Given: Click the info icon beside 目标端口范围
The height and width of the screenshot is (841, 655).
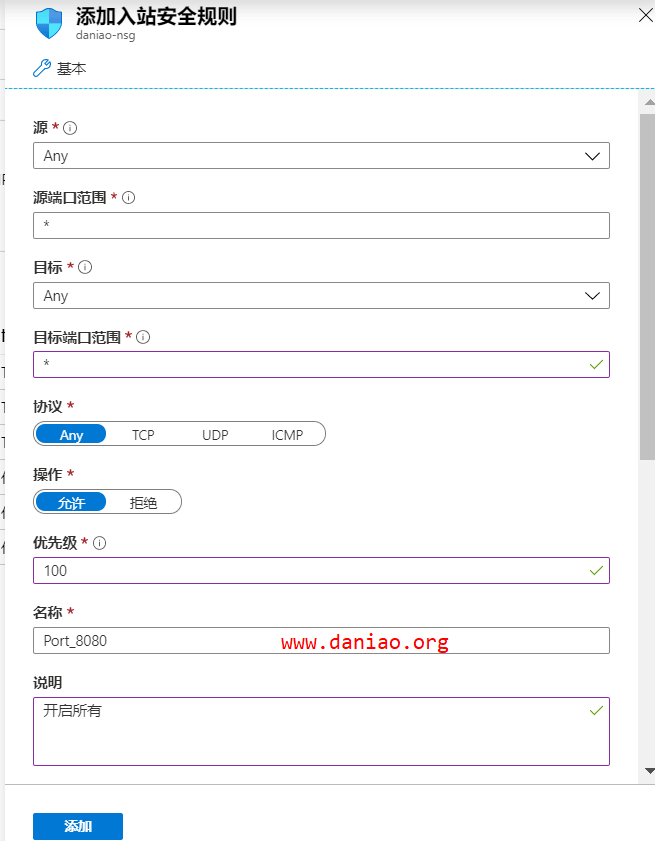Looking at the screenshot, I should tap(143, 338).
